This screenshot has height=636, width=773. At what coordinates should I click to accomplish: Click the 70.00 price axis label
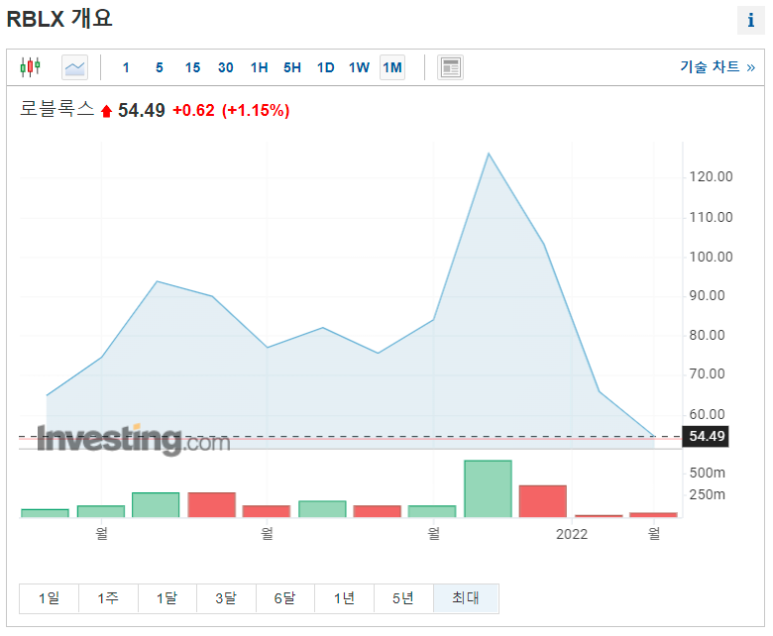pos(707,374)
